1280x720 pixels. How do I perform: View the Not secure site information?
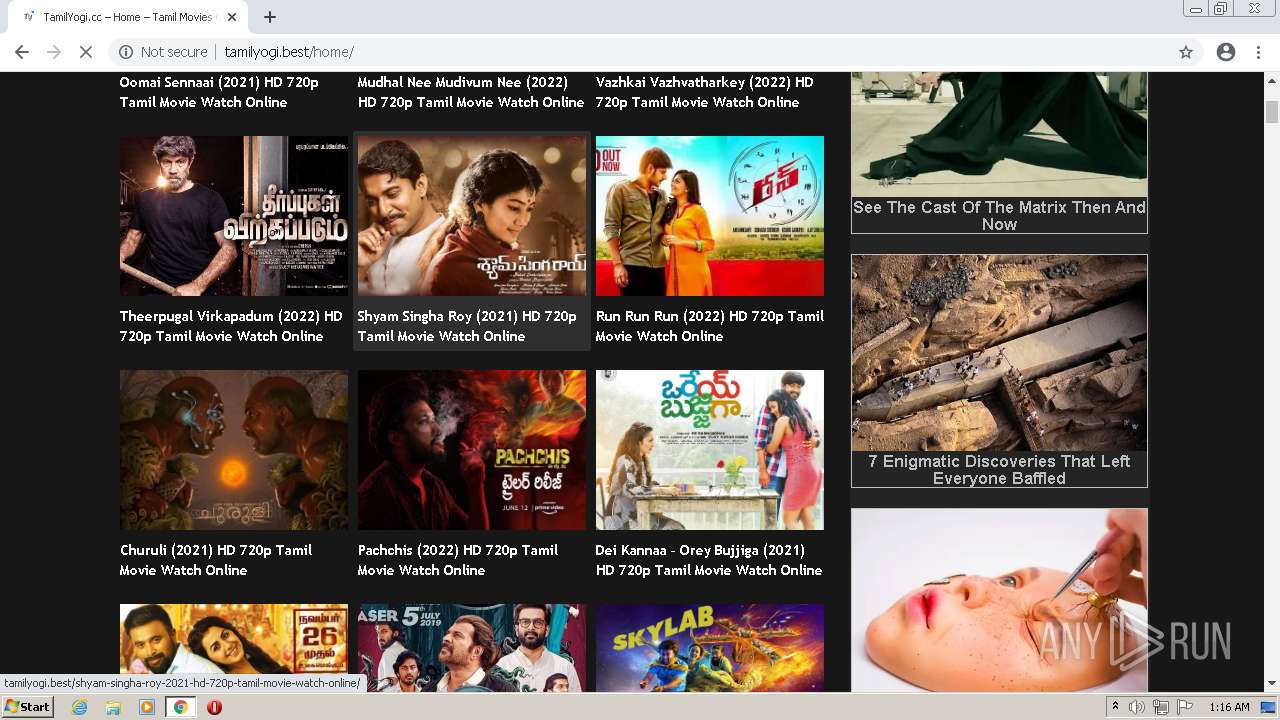[164, 52]
